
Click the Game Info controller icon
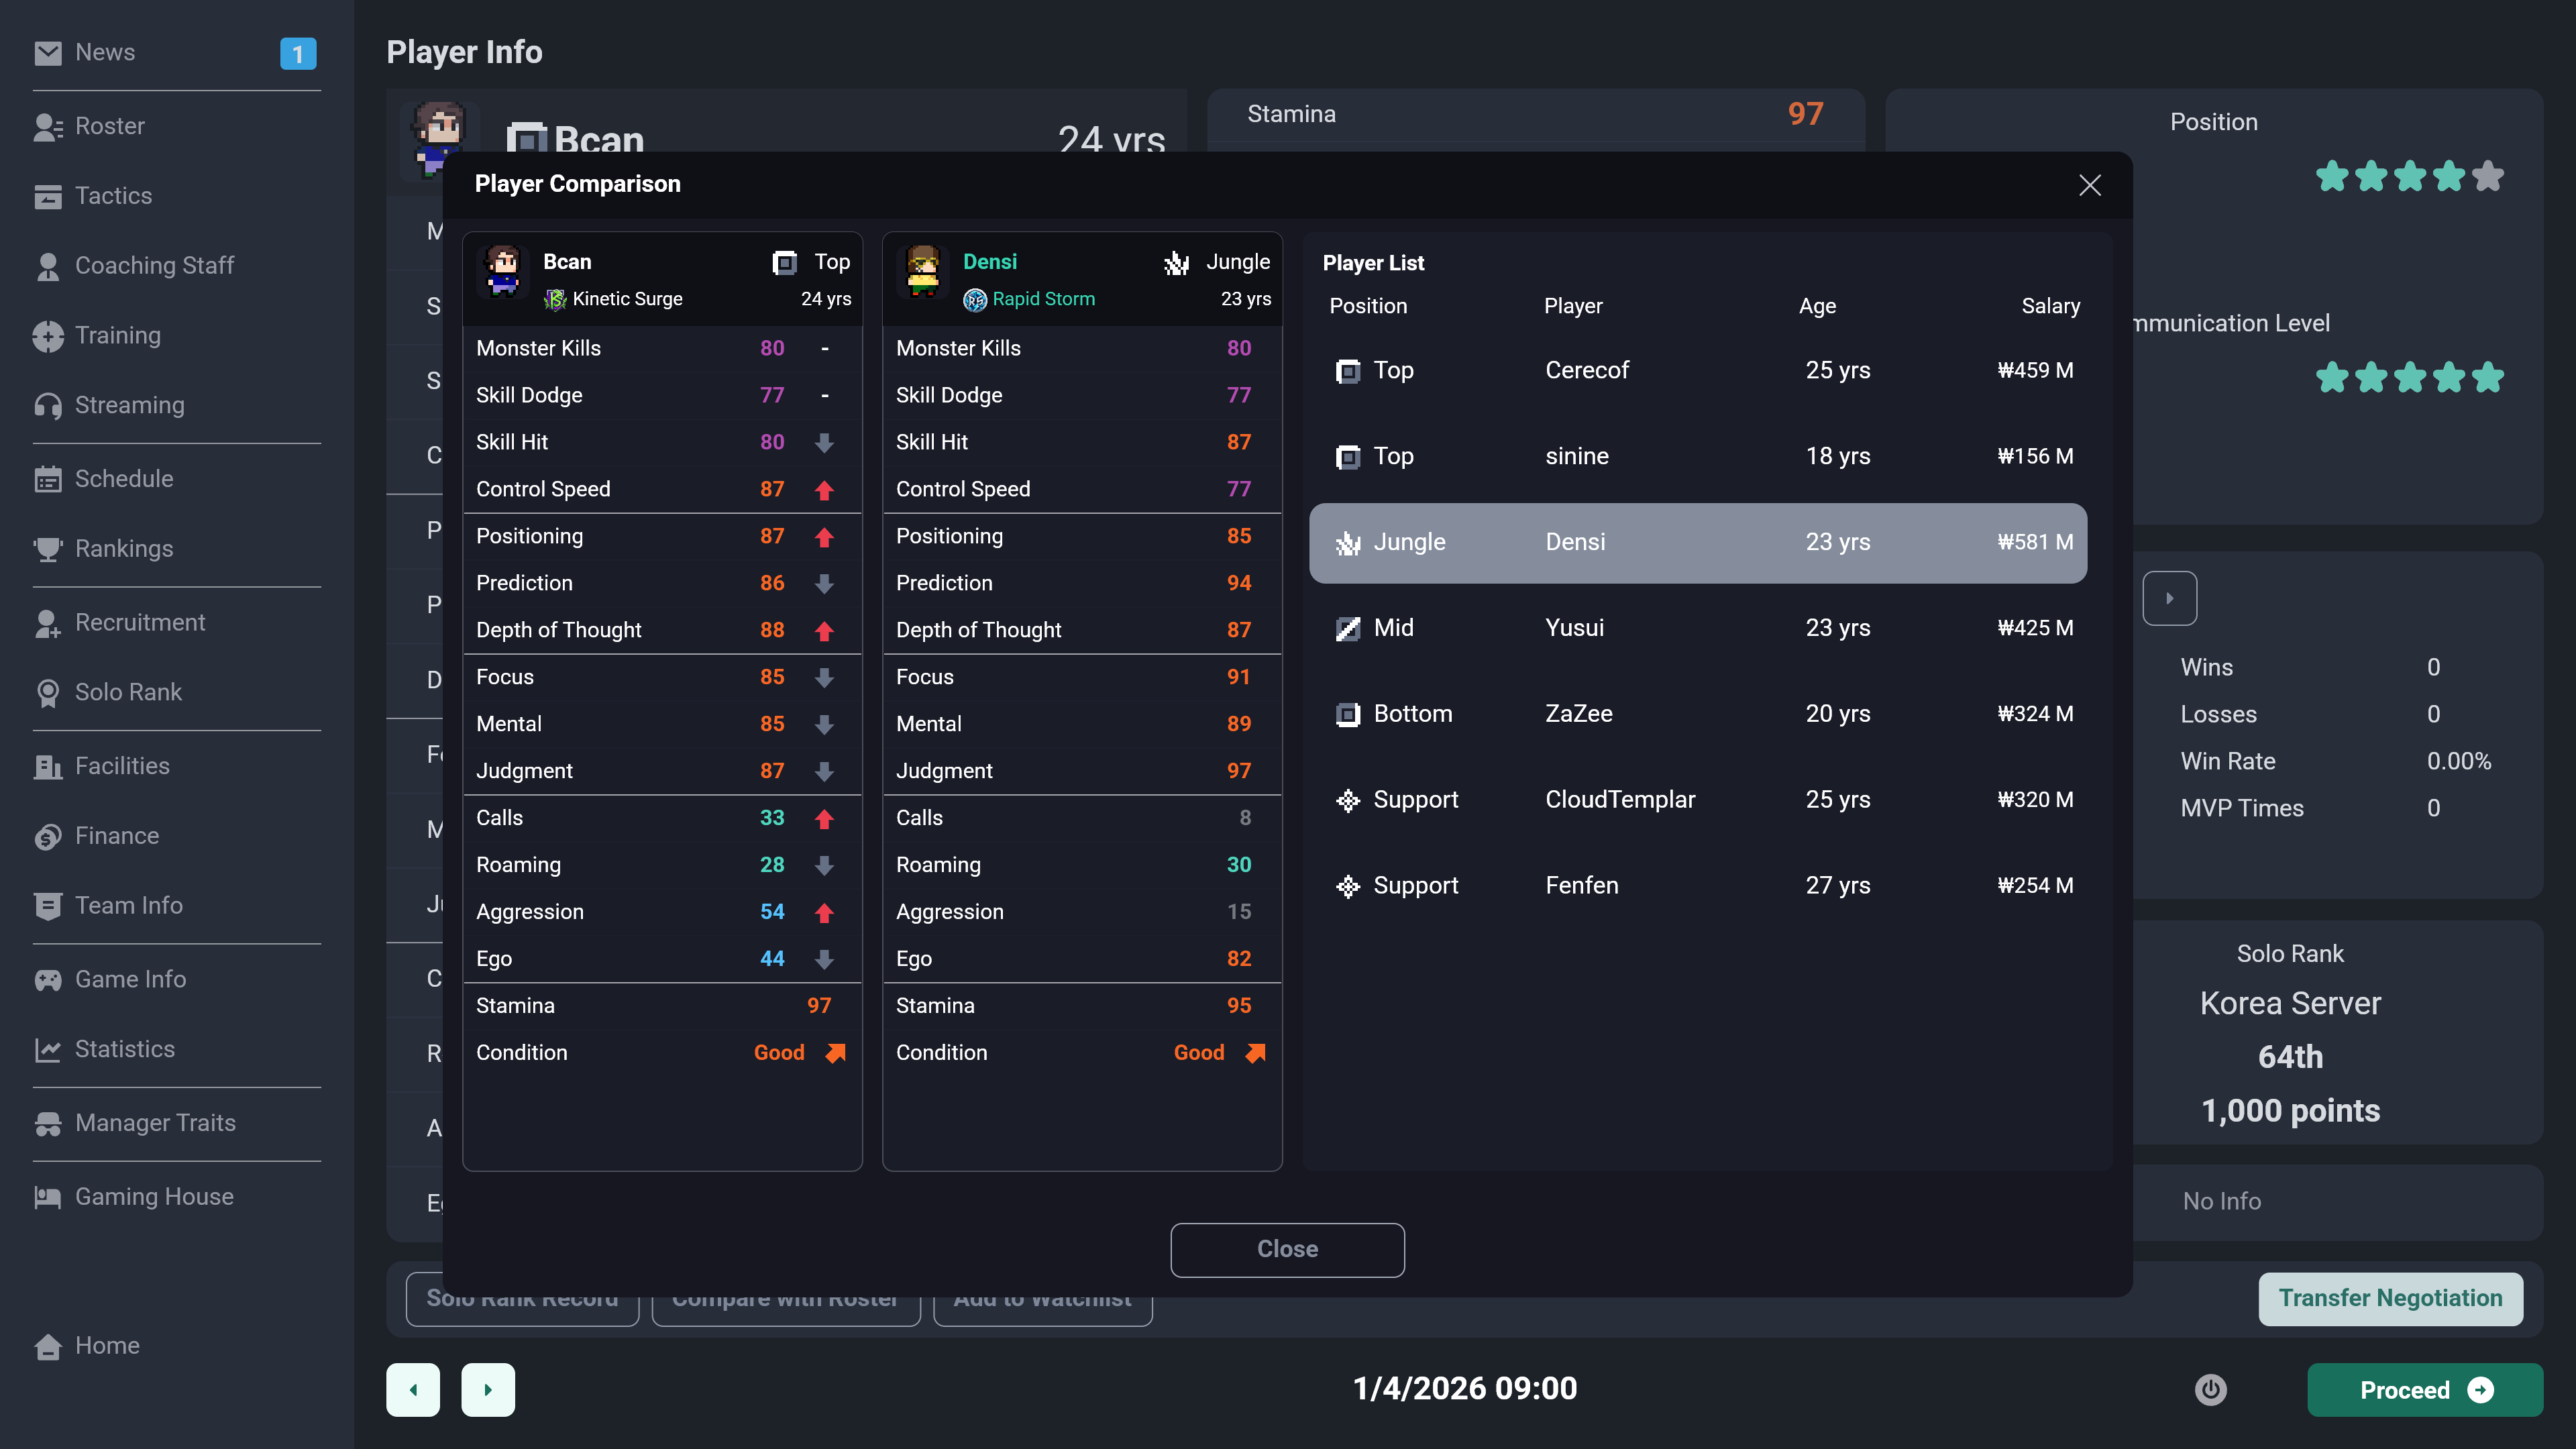click(x=47, y=980)
